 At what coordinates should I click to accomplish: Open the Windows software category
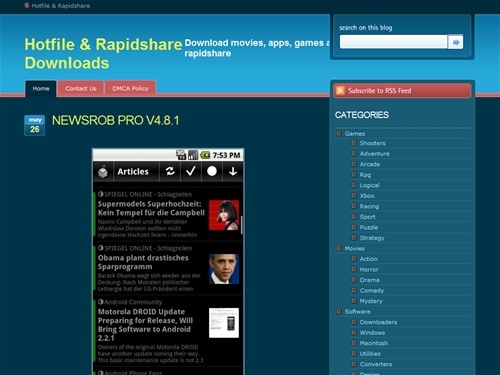coord(372,333)
